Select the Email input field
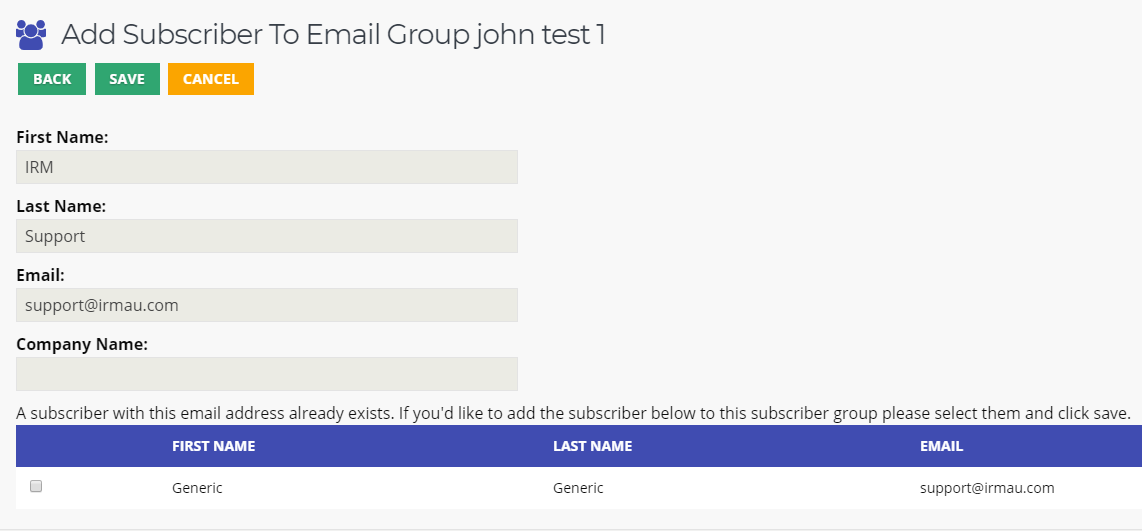This screenshot has height=531, width=1142. point(267,304)
